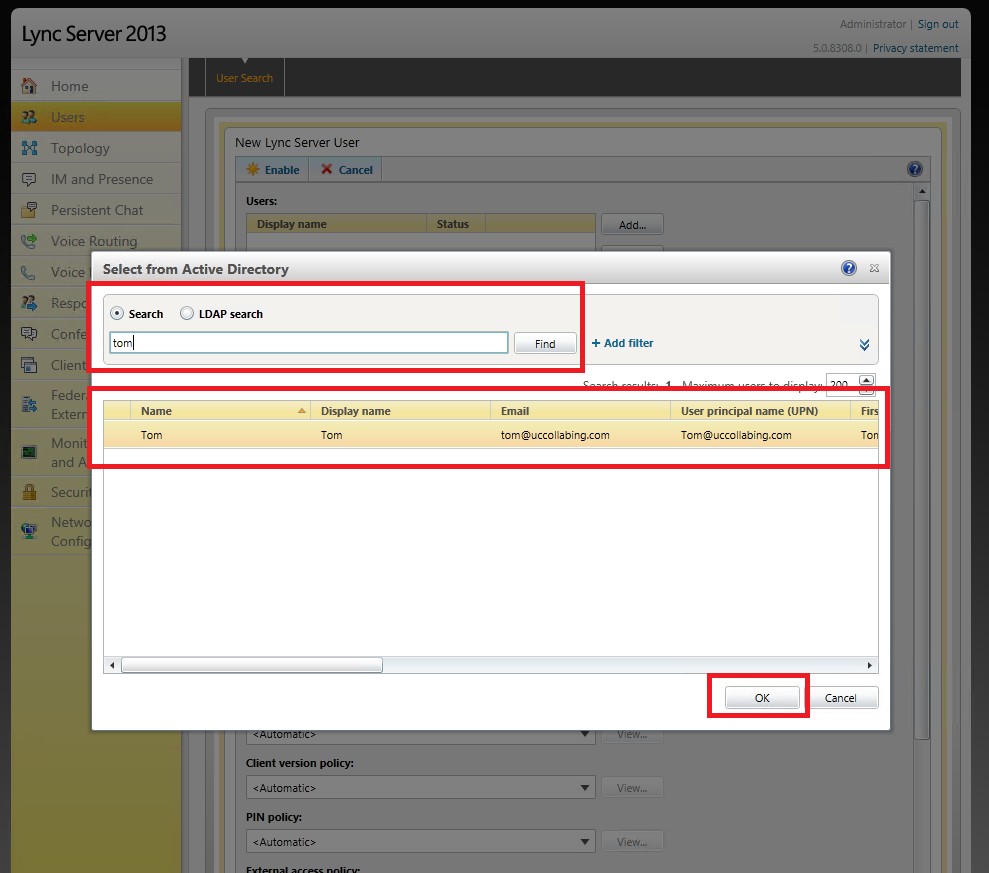This screenshot has height=873, width=989.
Task: Click tom@uccollabing.com email cell
Action: (x=555, y=435)
